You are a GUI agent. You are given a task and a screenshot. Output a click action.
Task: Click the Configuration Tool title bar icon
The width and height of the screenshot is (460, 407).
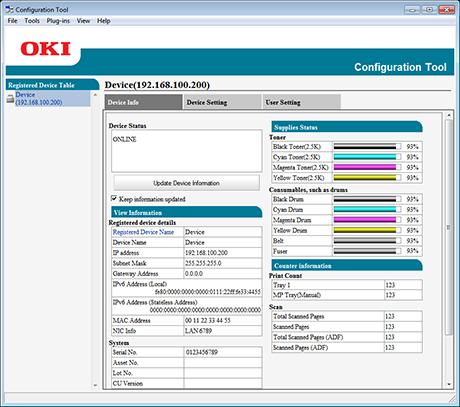point(9,9)
